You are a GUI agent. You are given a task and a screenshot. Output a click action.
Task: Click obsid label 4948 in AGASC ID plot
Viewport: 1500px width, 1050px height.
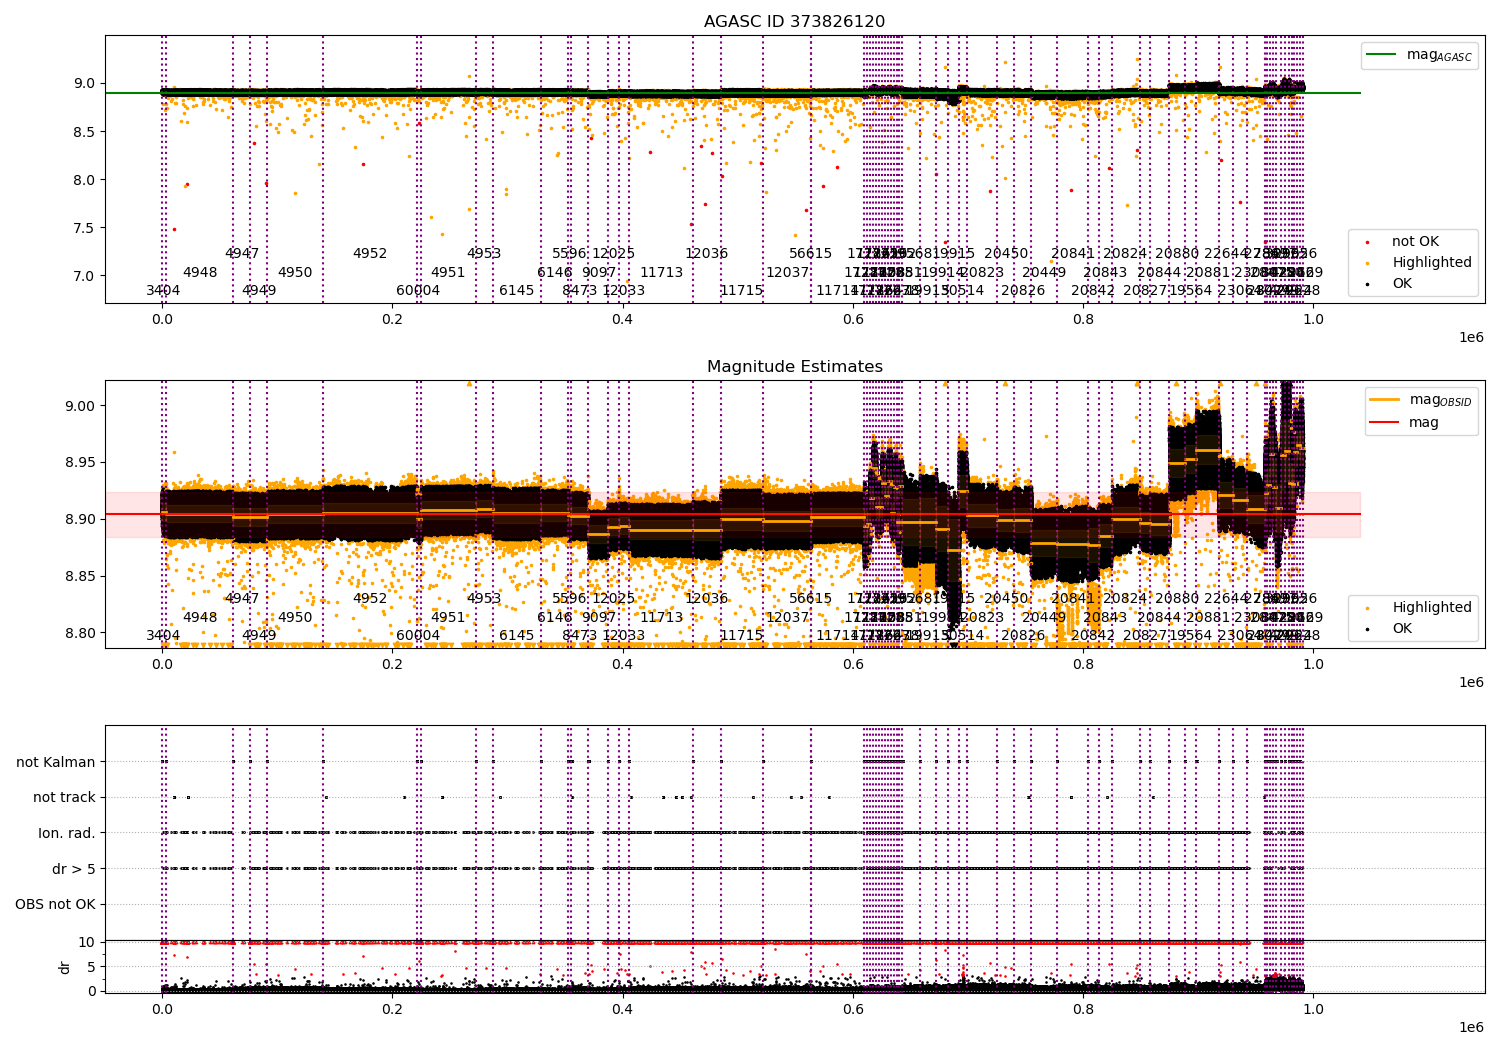click(200, 272)
